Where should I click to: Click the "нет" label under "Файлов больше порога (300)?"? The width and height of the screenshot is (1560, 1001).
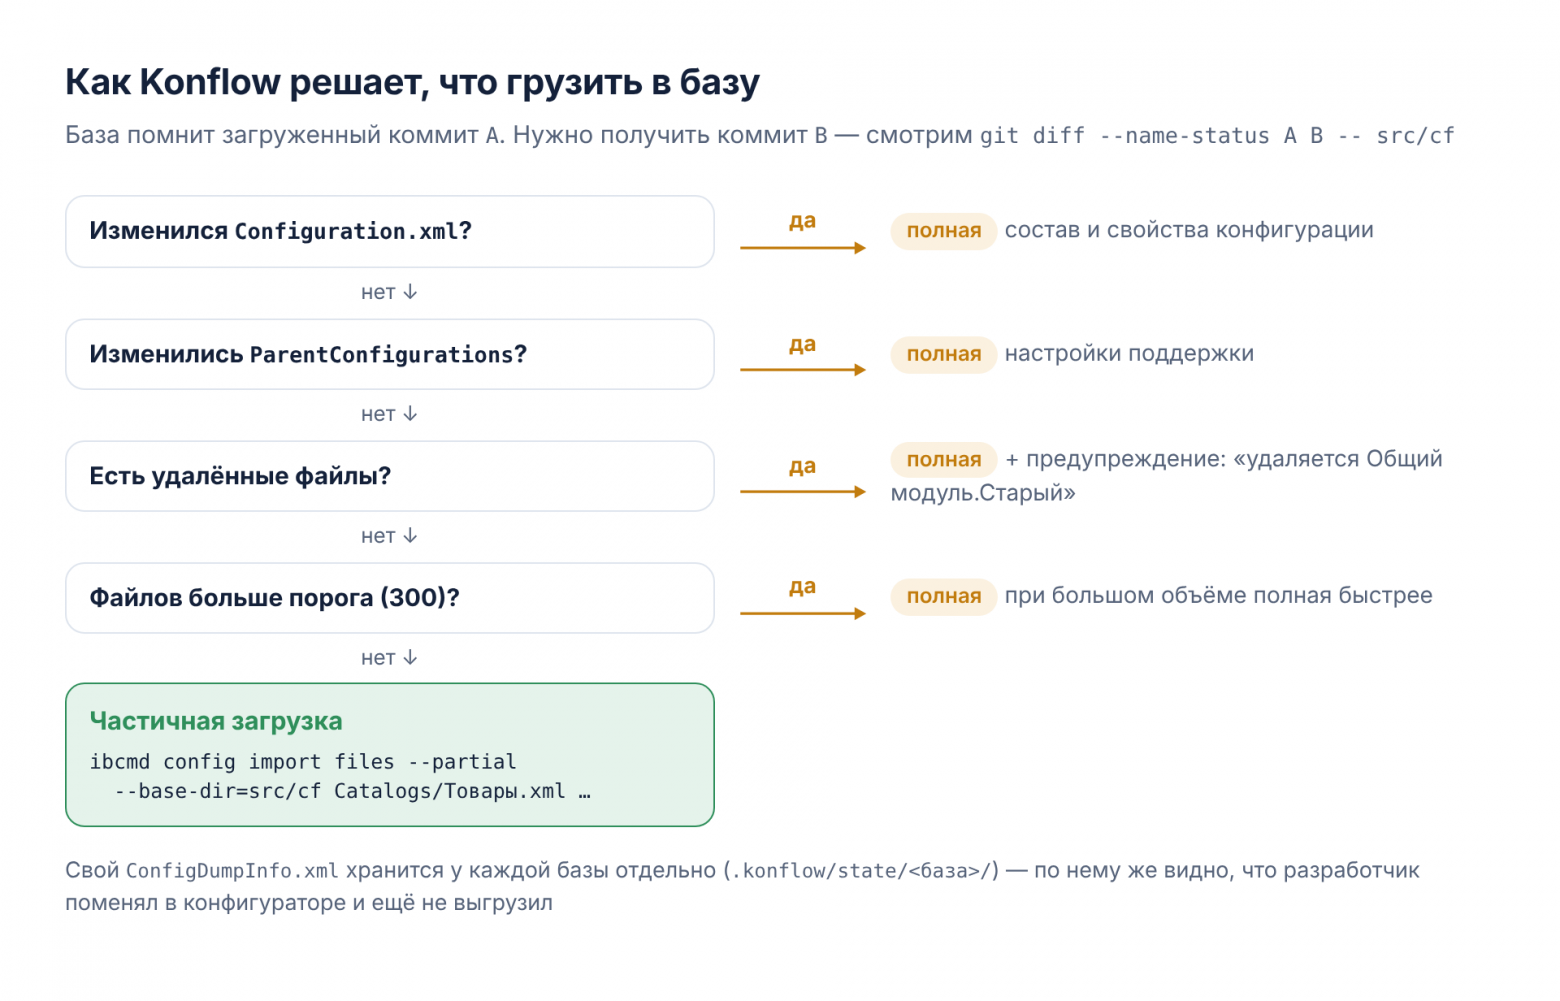tap(389, 658)
